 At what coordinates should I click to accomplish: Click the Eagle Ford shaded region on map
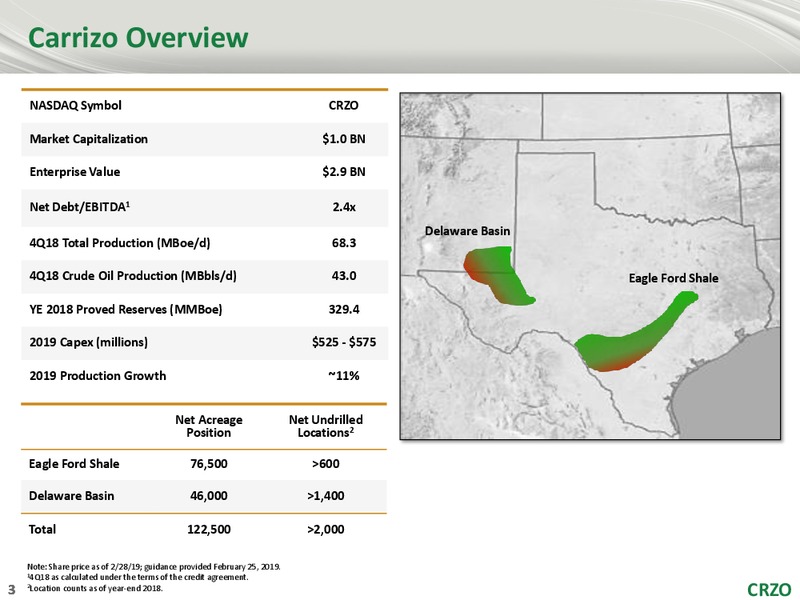pyautogui.click(x=628, y=342)
